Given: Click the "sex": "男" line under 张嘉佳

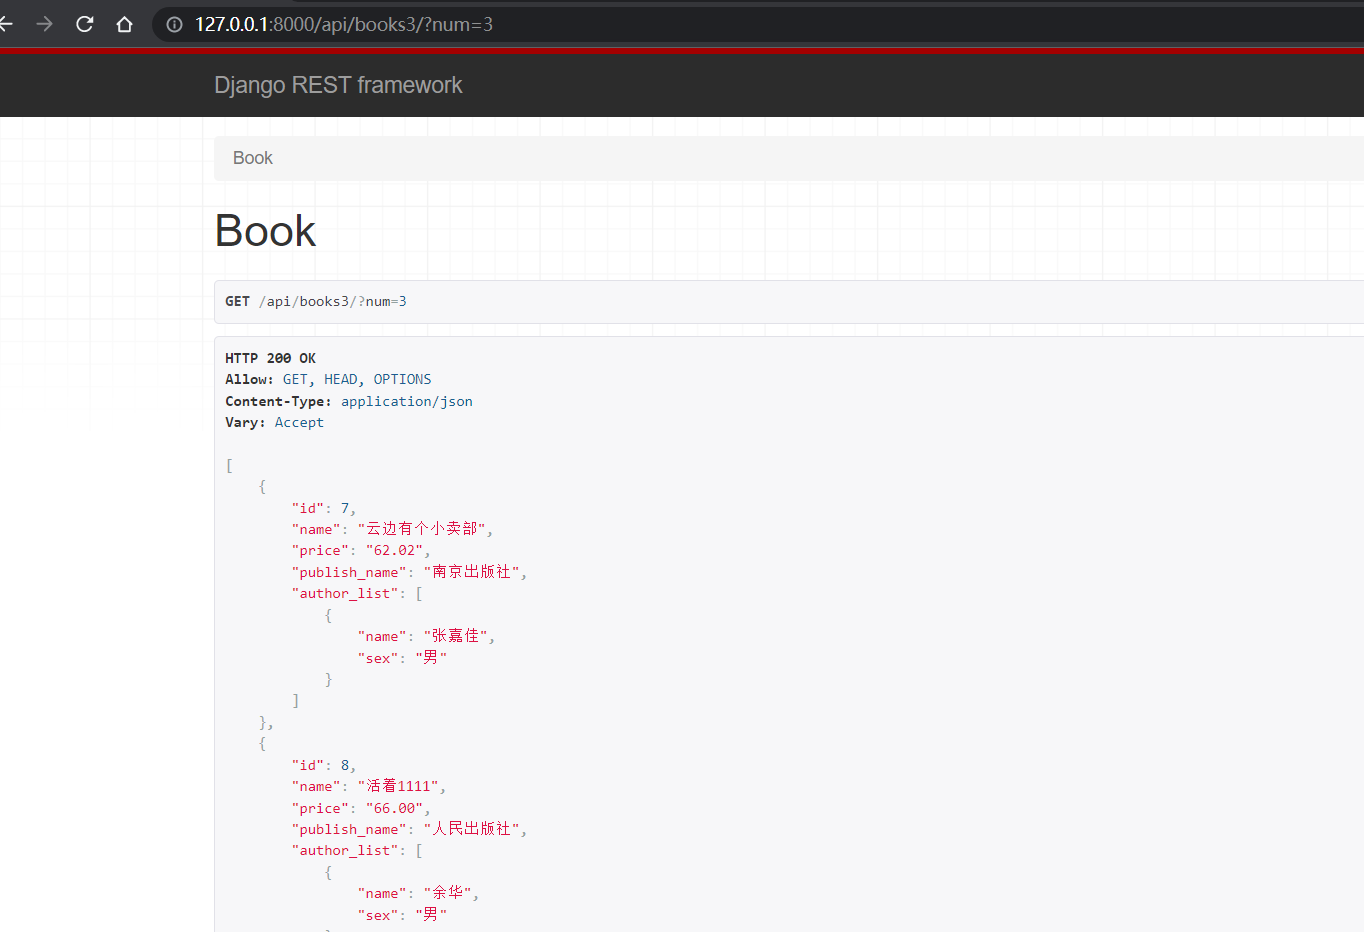Looking at the screenshot, I should click(402, 657).
